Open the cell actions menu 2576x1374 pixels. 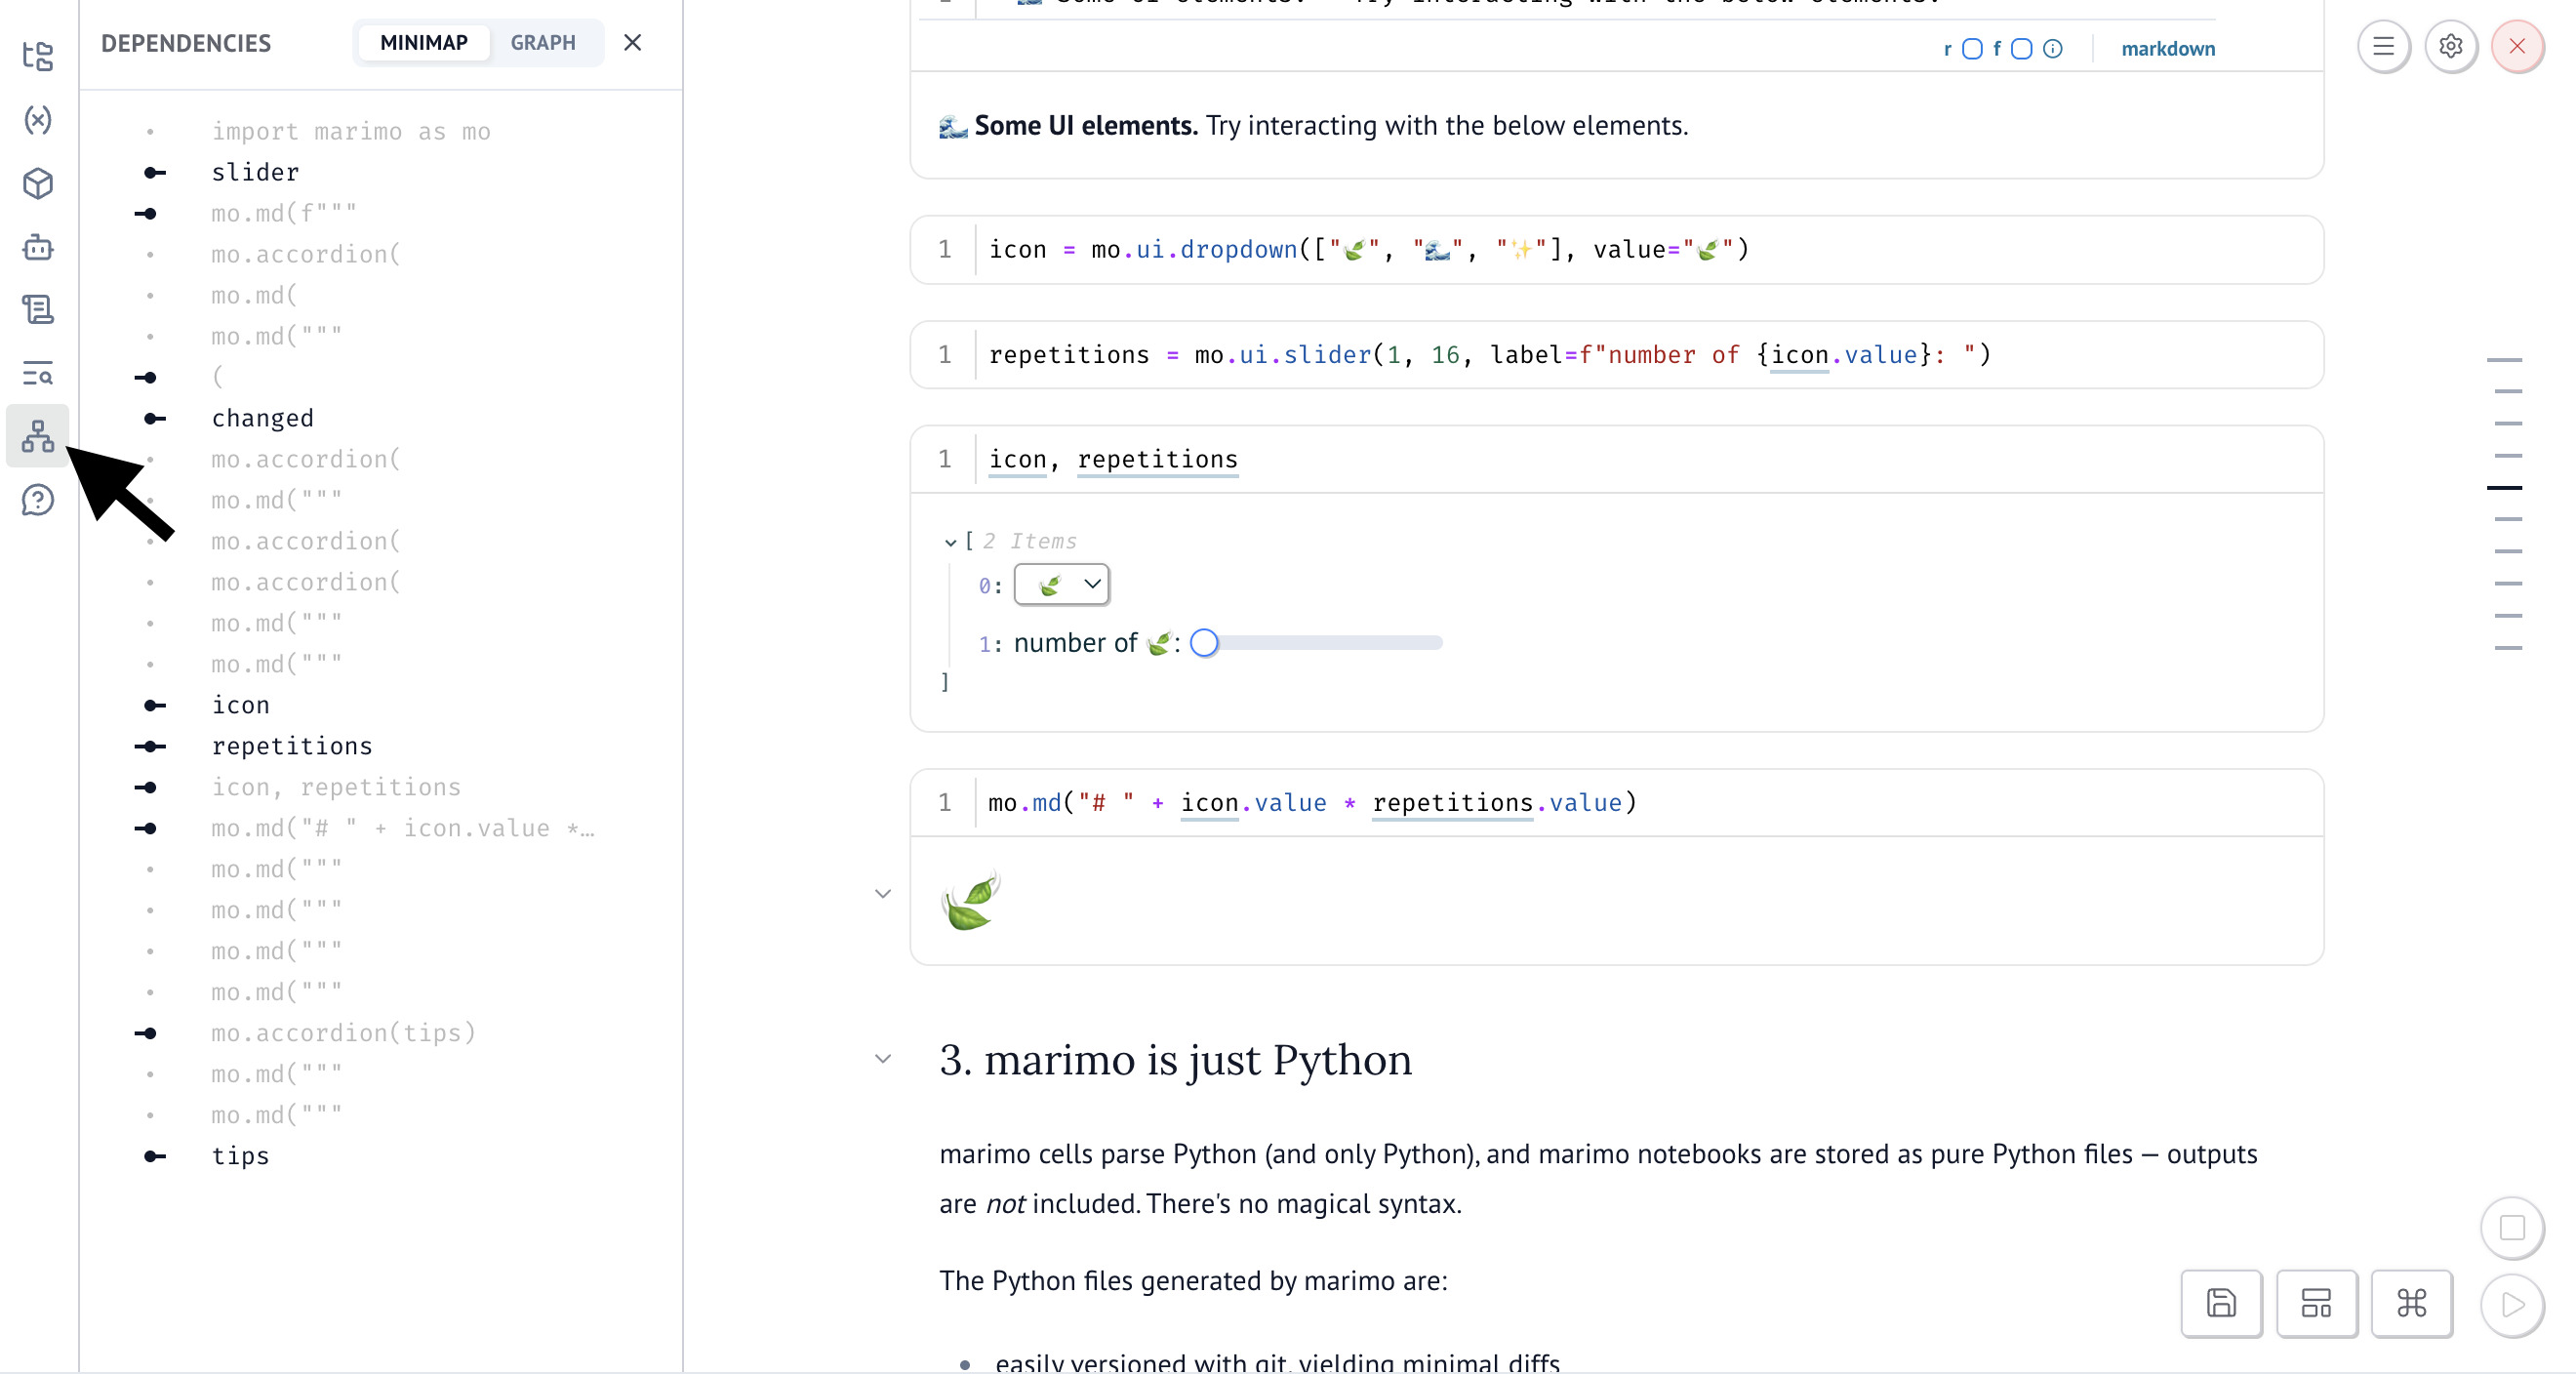[2384, 47]
